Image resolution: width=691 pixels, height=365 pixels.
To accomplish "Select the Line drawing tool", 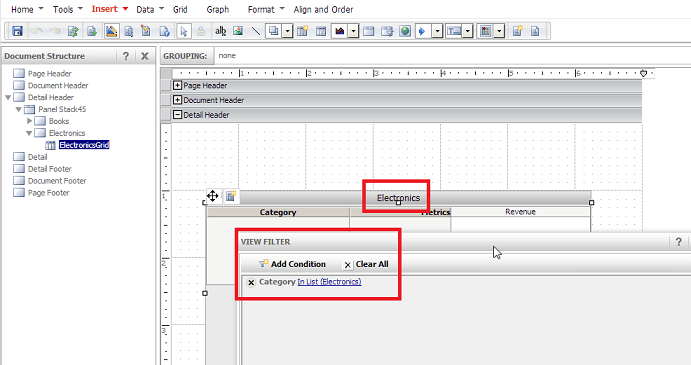I will point(256,31).
